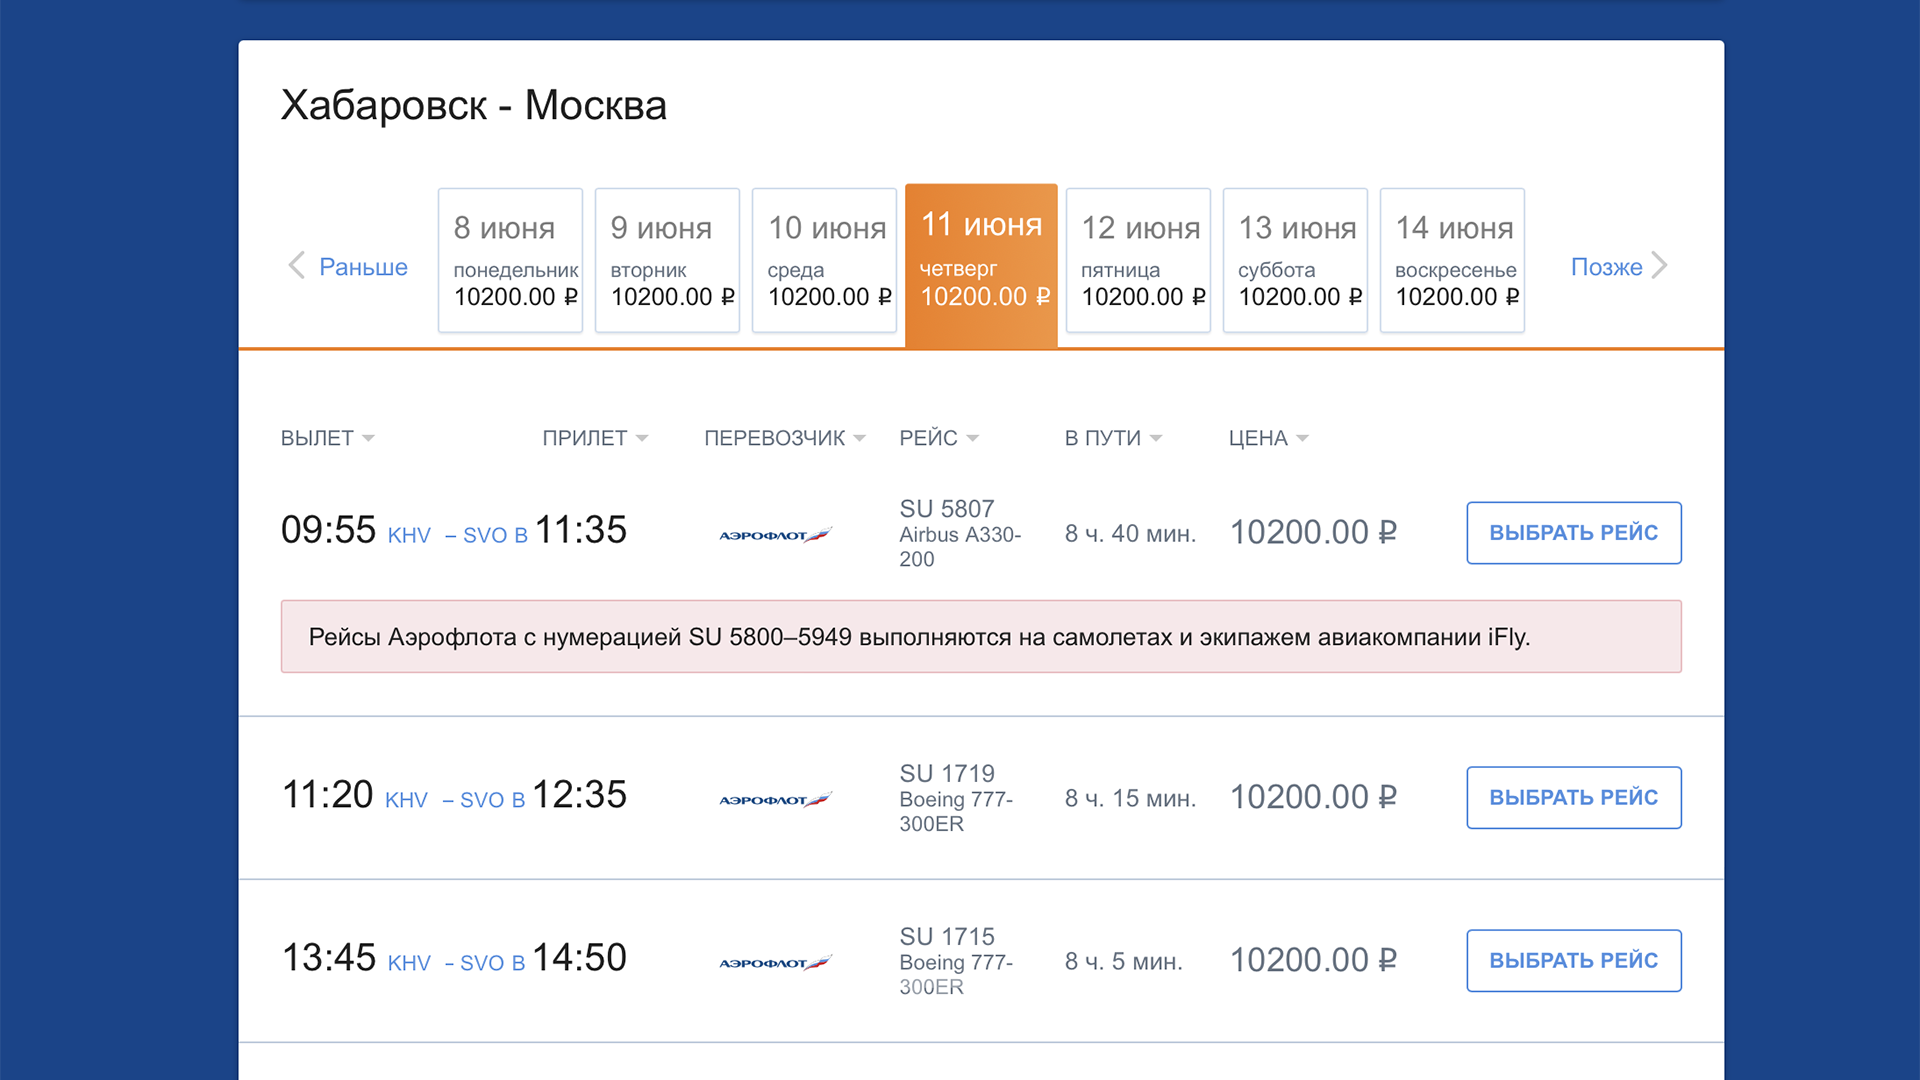
Task: Choose flight SU 1719 with ВЫБРАТЬ РЕЙС
Action: 1573,797
